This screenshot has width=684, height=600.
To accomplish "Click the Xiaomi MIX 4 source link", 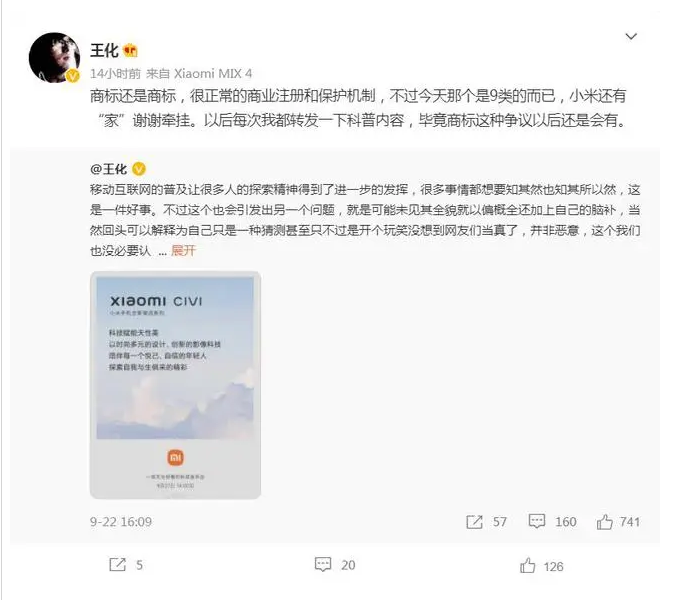I will pos(213,73).
